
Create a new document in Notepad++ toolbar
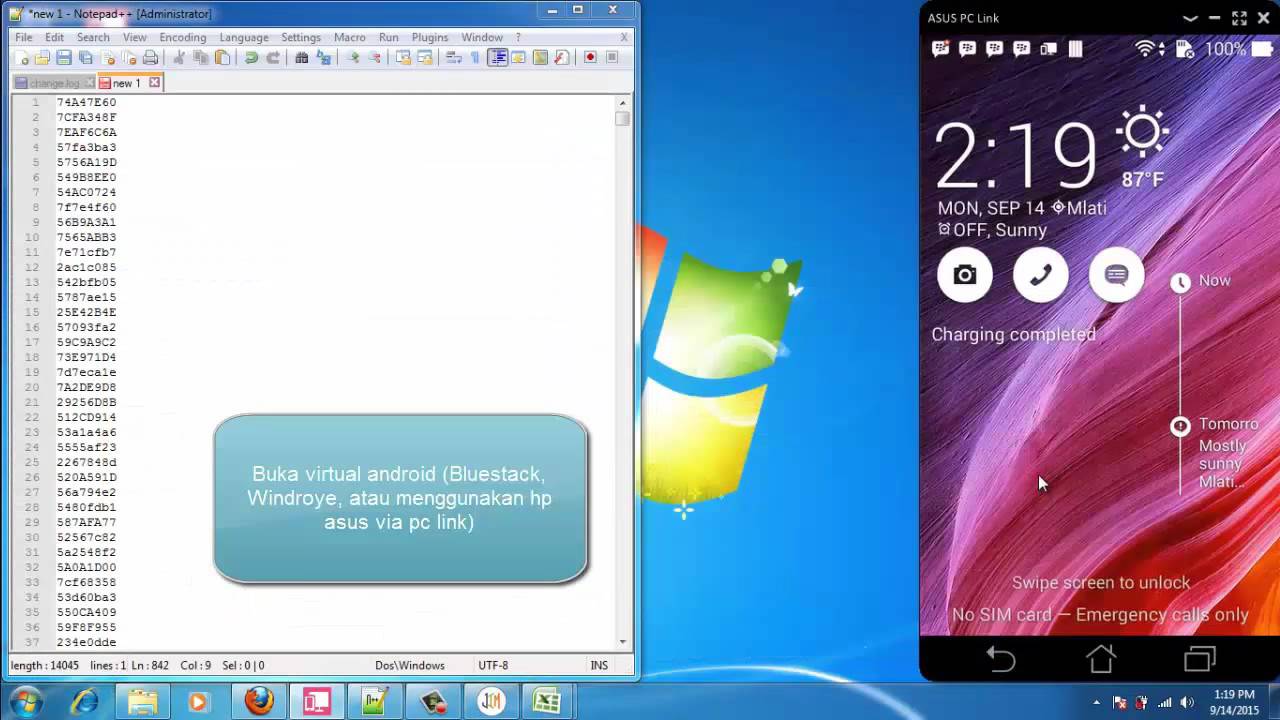click(x=21, y=57)
